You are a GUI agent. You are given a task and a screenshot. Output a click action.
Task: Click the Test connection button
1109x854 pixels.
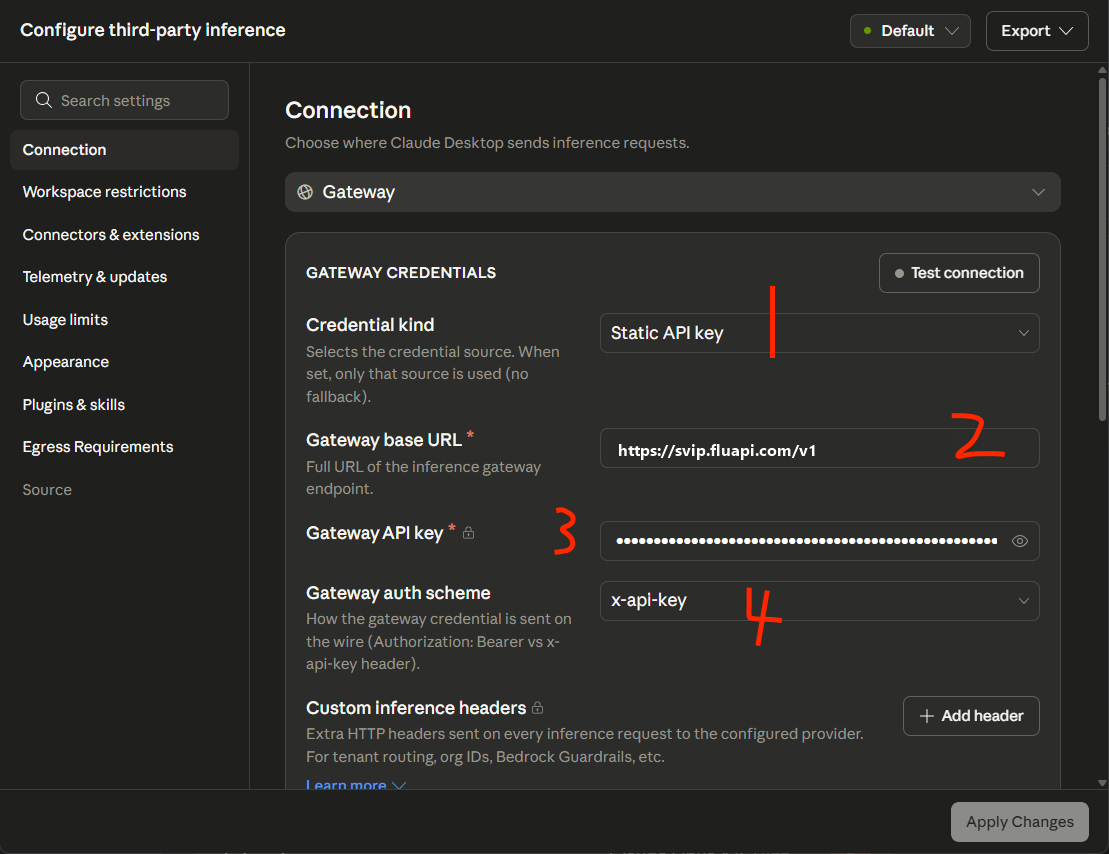pyautogui.click(x=958, y=273)
